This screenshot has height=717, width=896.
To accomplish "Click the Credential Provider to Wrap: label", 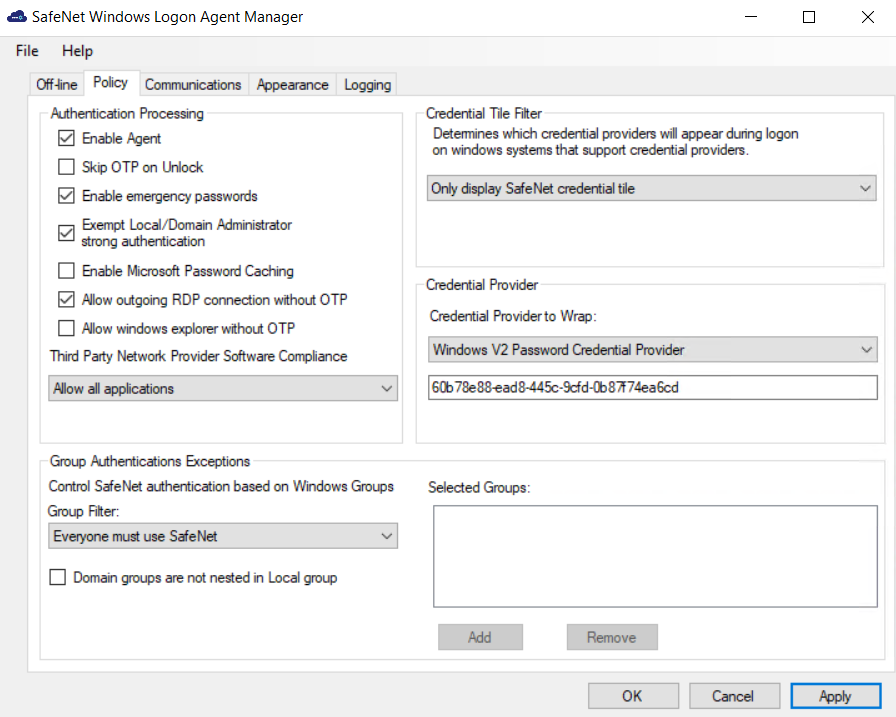I will [513, 316].
